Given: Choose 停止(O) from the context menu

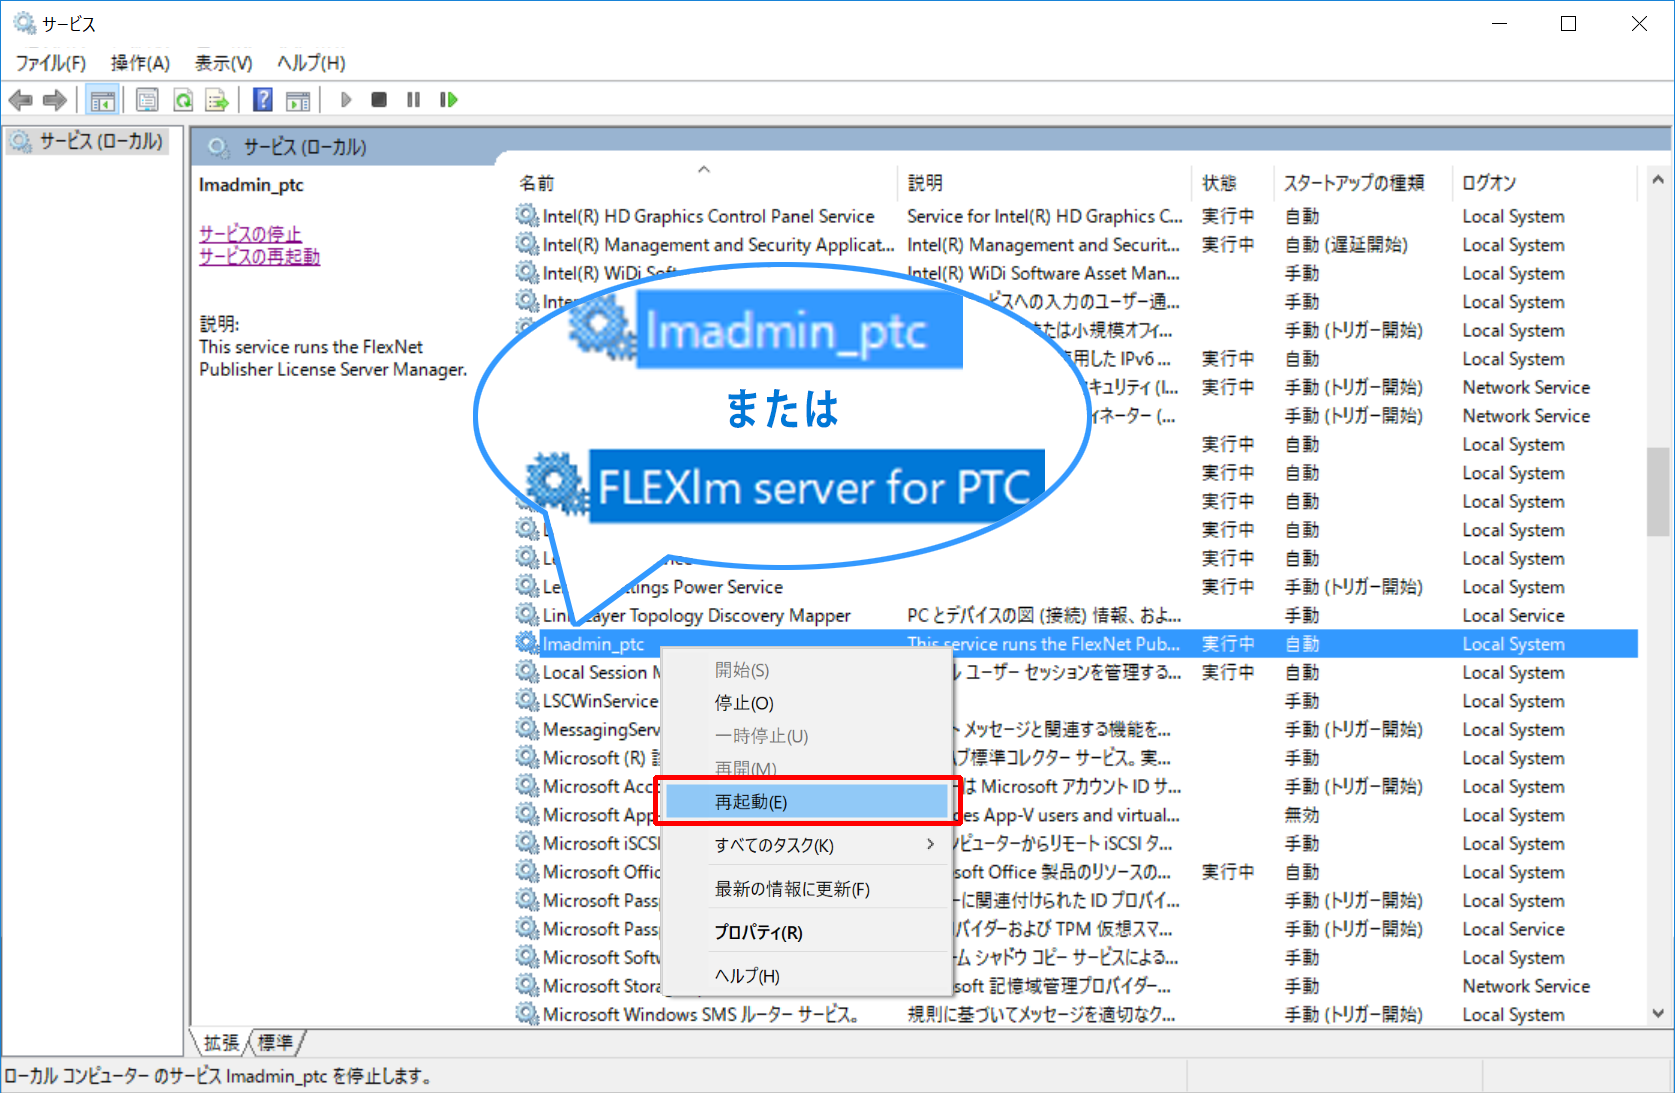Looking at the screenshot, I should [x=744, y=703].
